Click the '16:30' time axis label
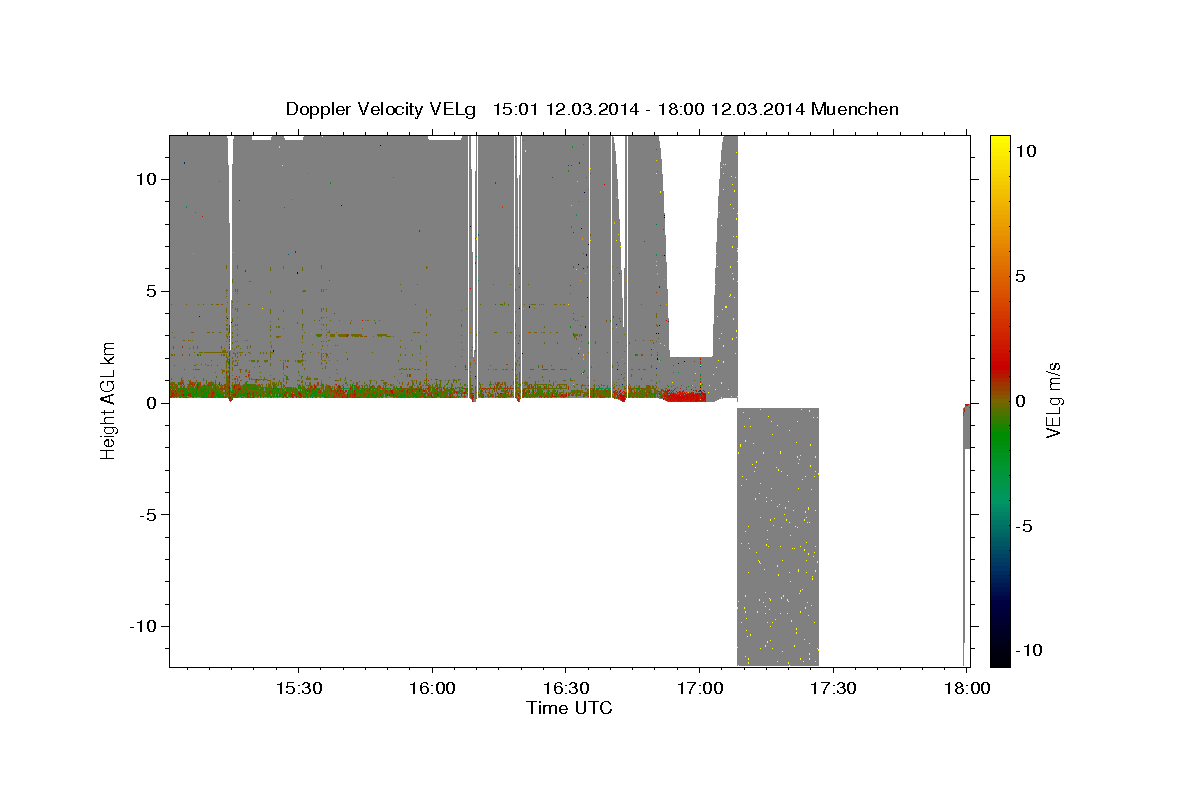Viewport: 1200px width, 800px height. click(x=565, y=688)
